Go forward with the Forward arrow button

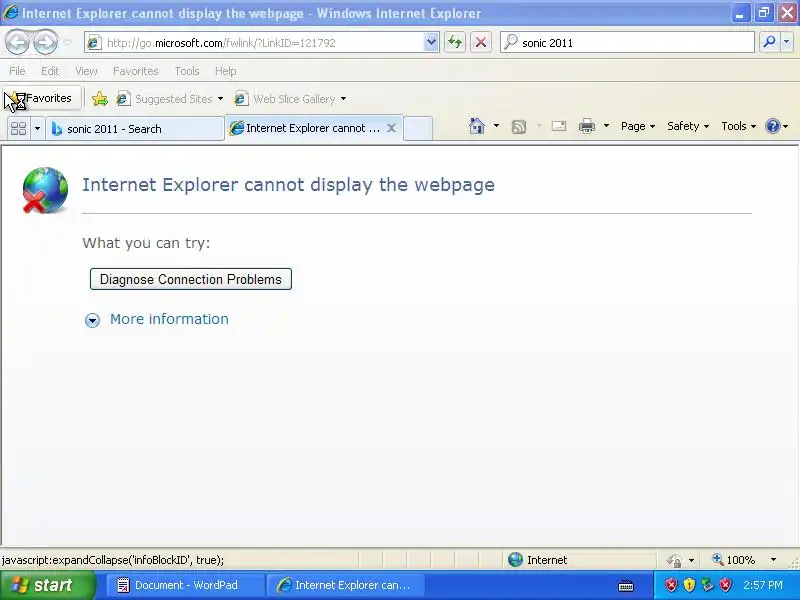tap(45, 42)
